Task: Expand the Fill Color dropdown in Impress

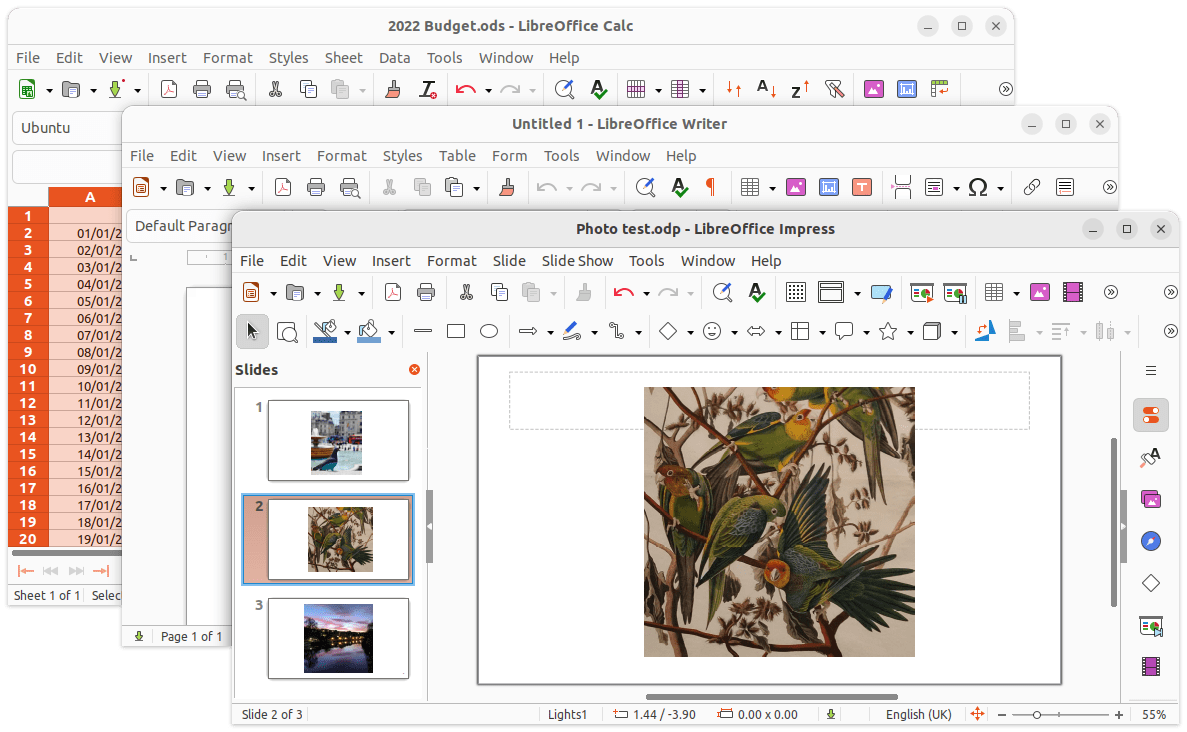Action: [391, 332]
